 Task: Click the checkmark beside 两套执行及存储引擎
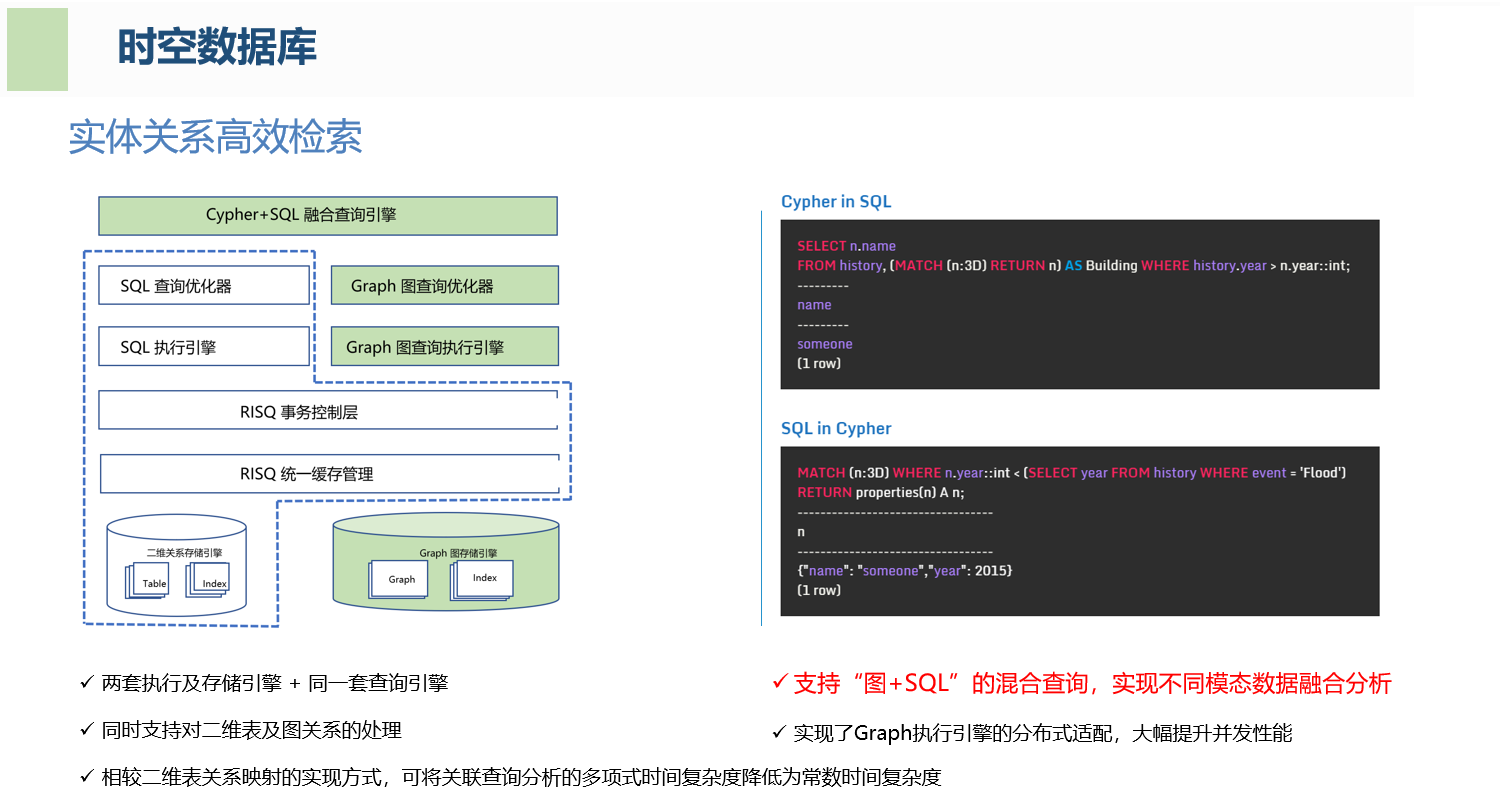pyautogui.click(x=86, y=683)
